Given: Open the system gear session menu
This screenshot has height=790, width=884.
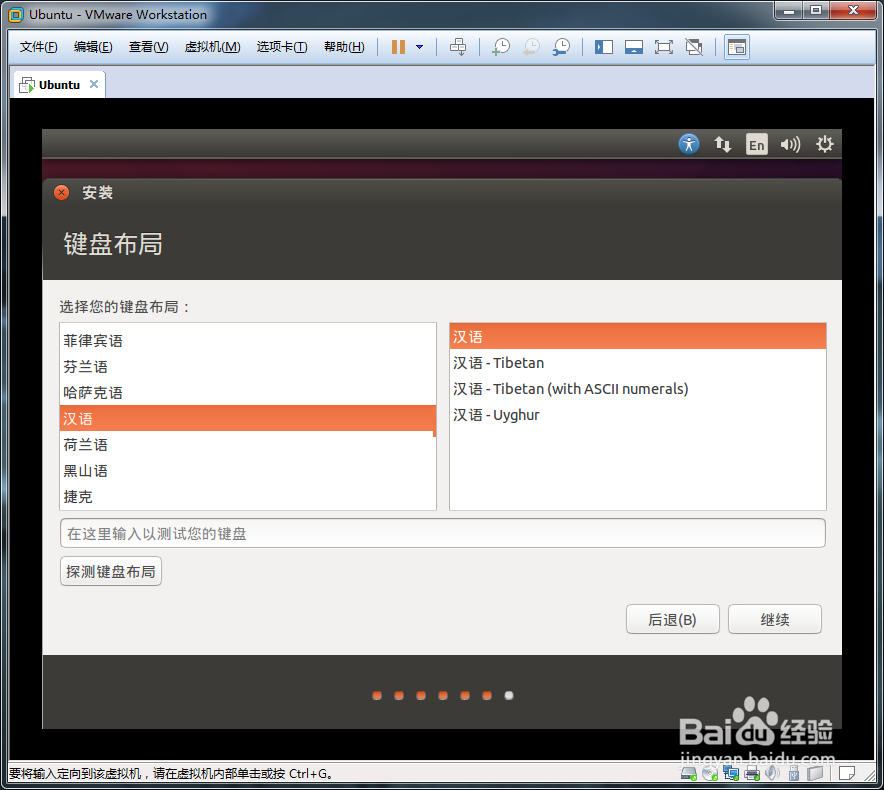Looking at the screenshot, I should click(824, 144).
